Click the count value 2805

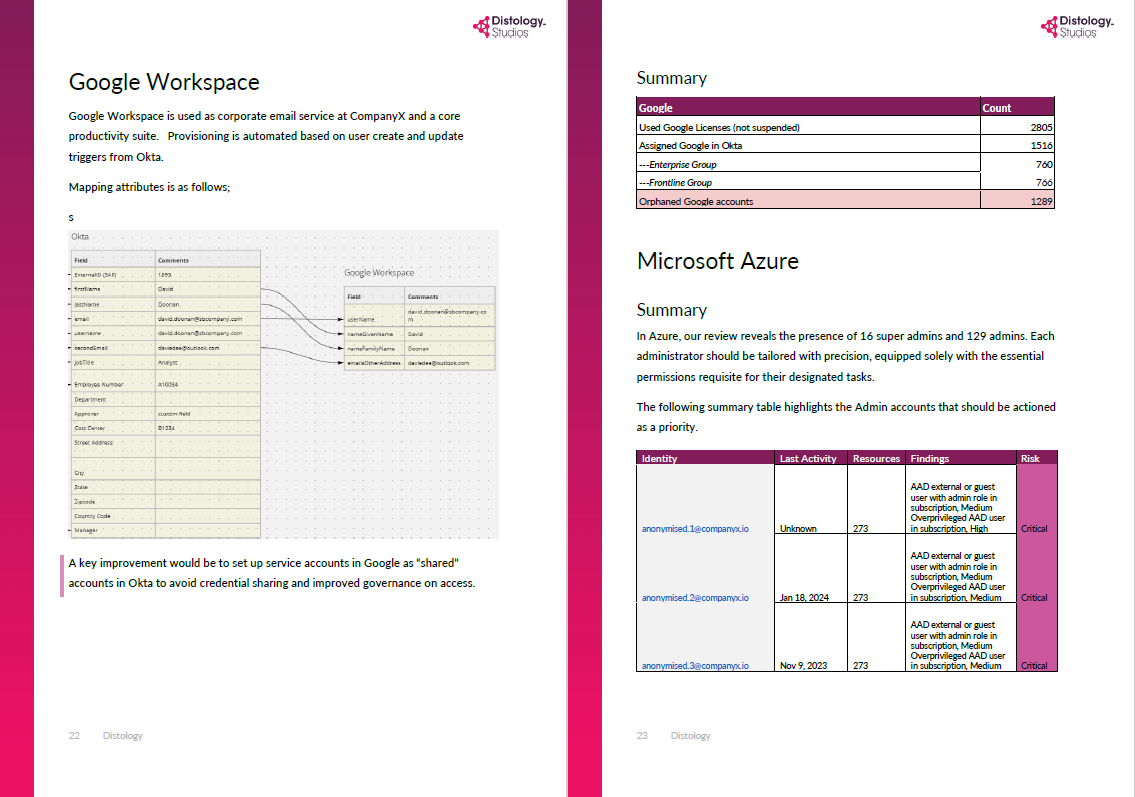(1041, 127)
